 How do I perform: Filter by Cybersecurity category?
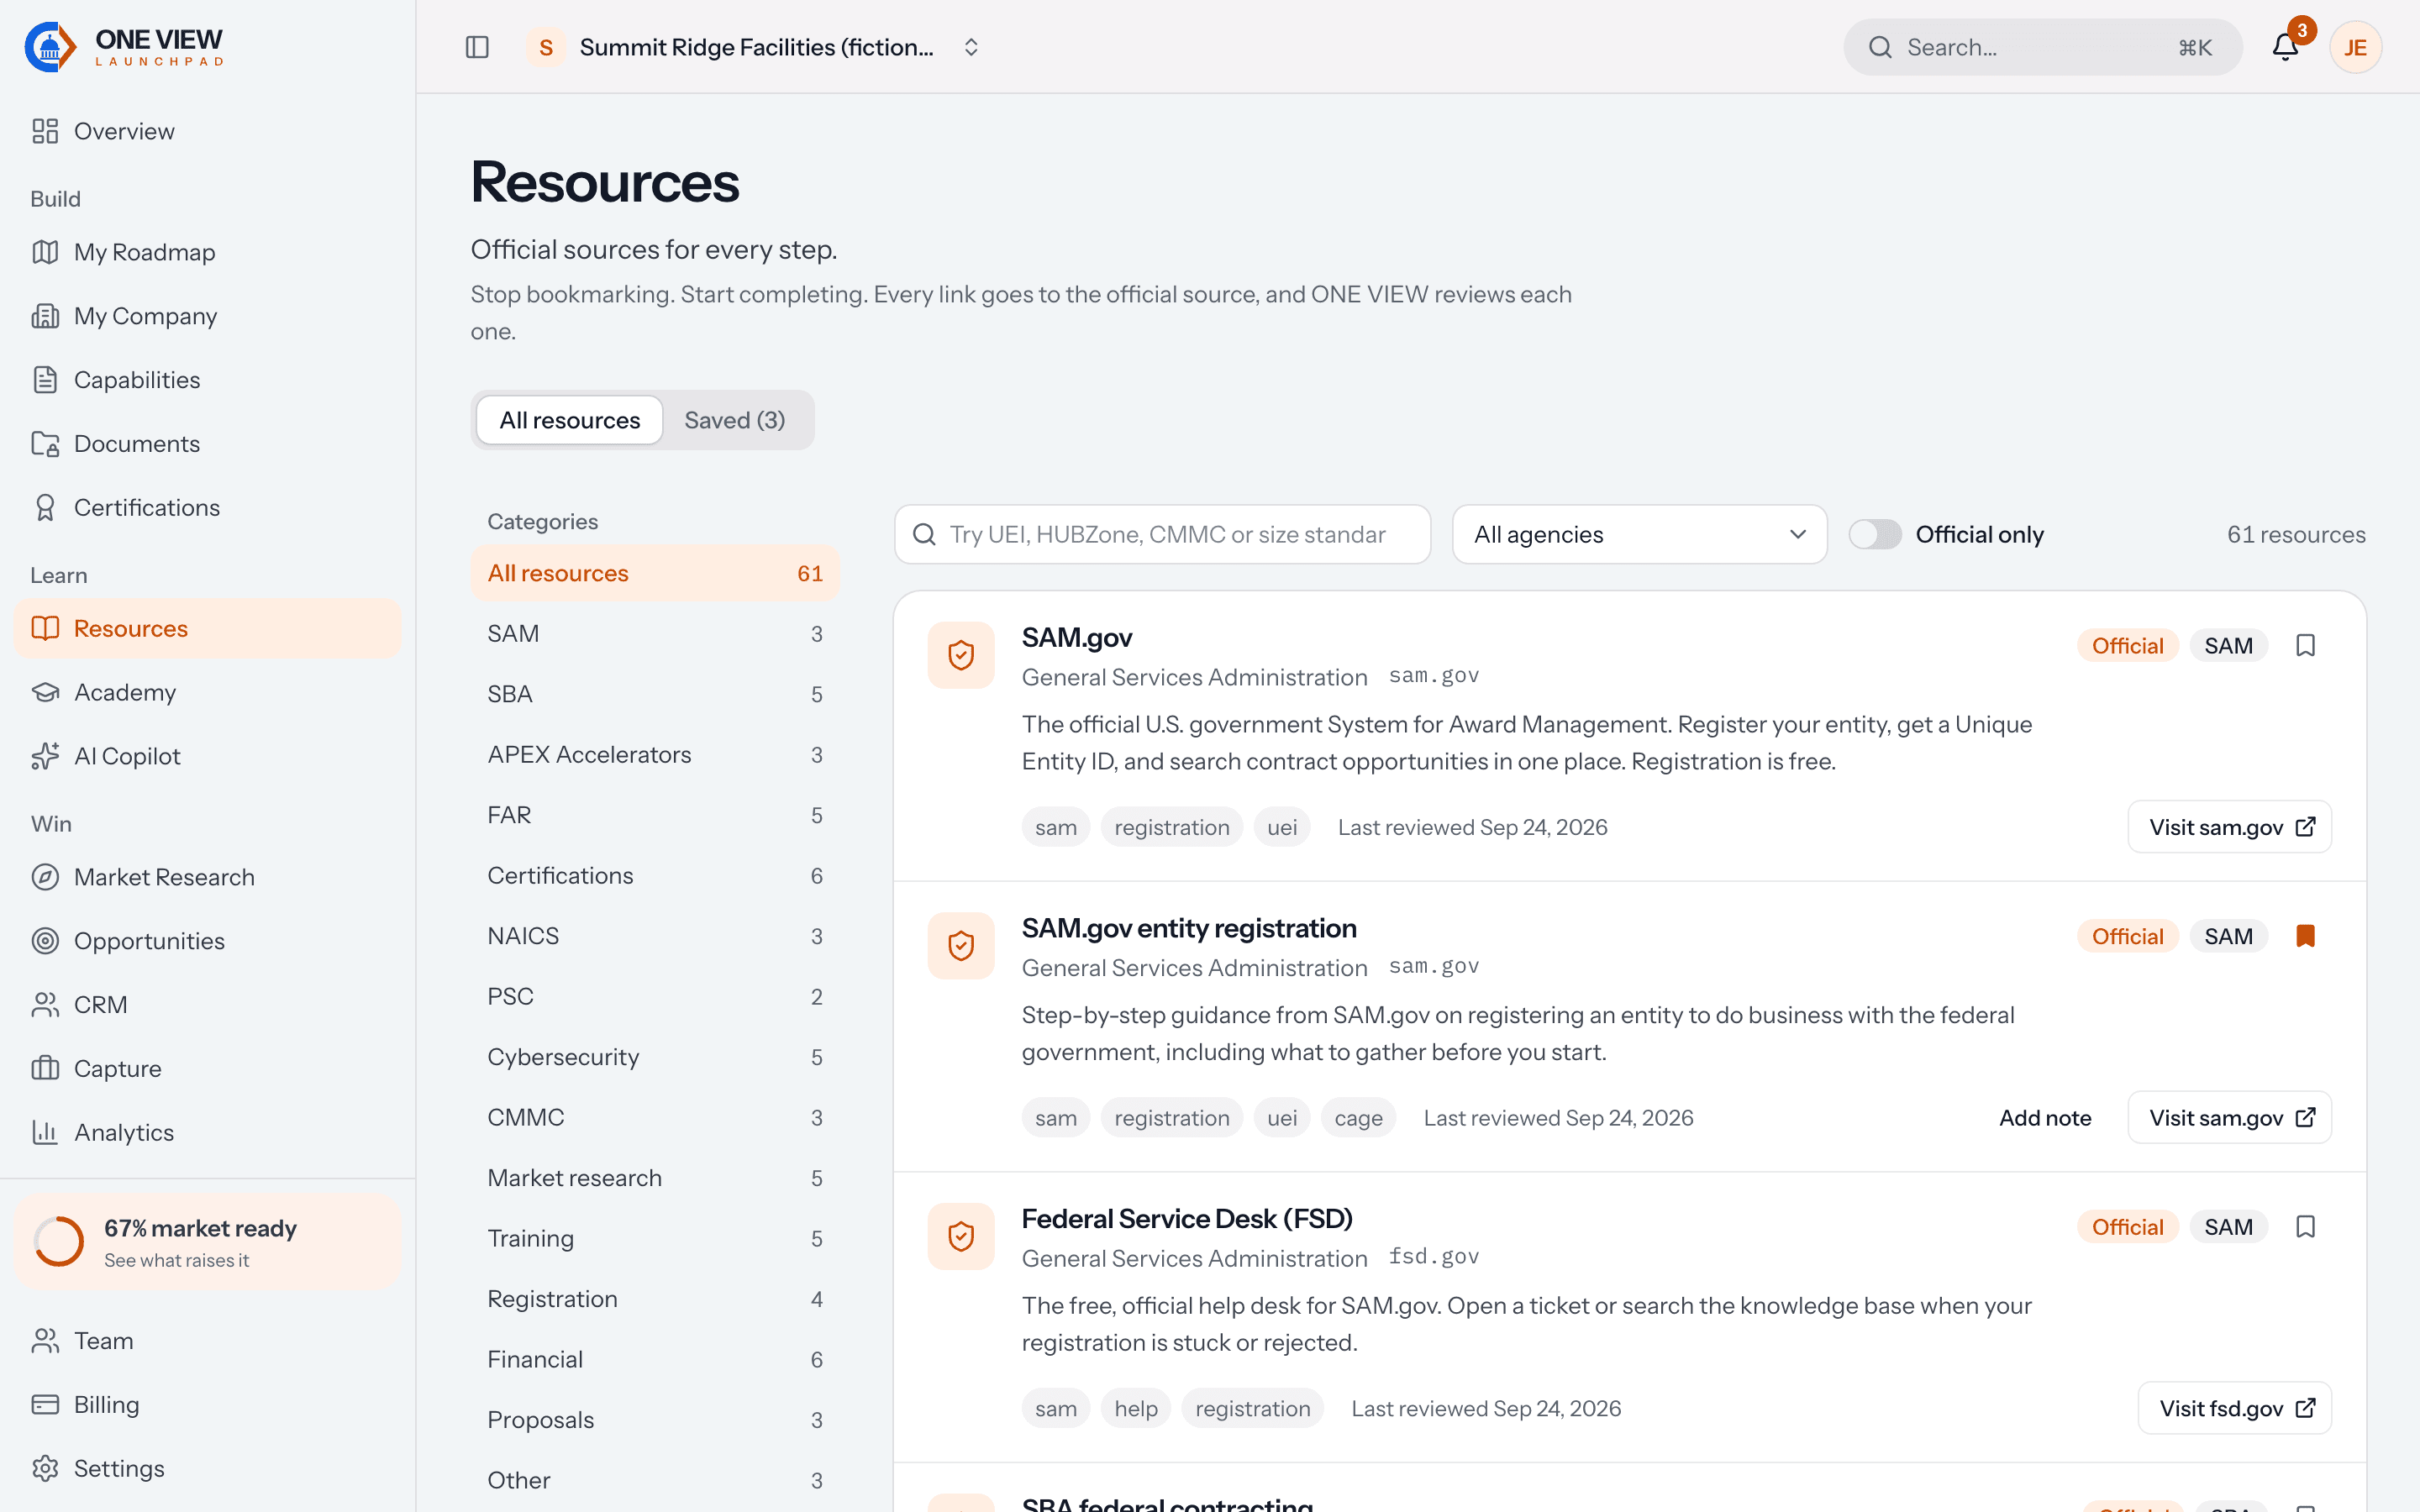[x=655, y=1057]
